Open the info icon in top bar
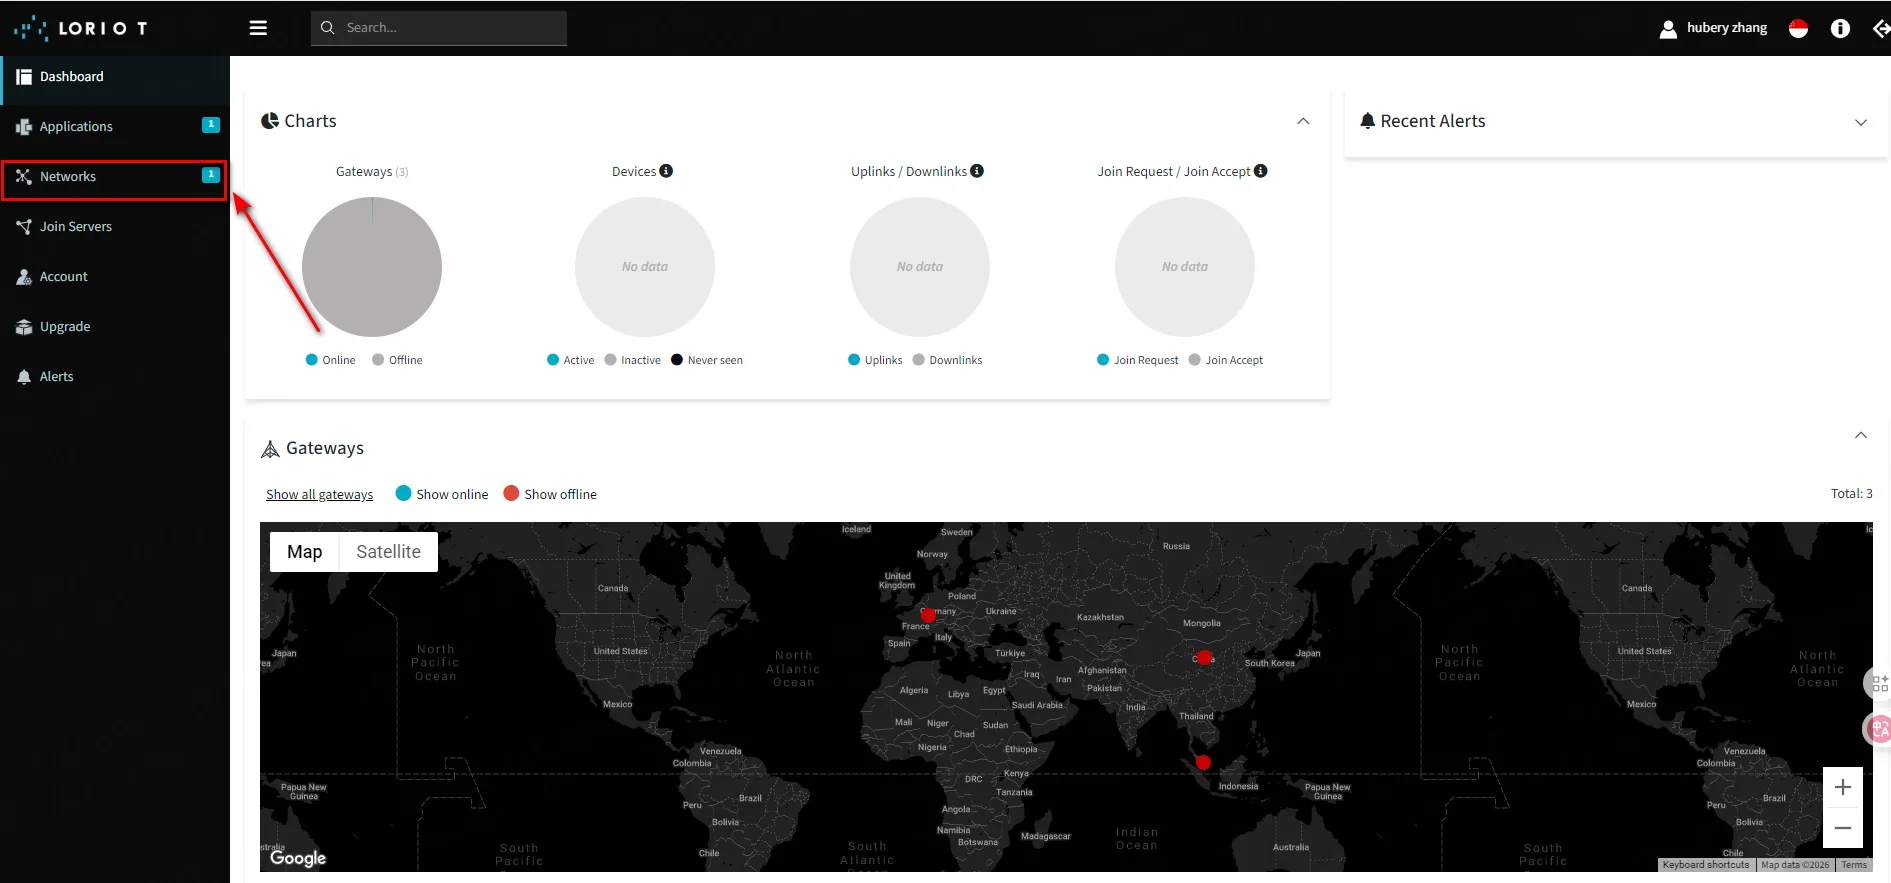This screenshot has height=883, width=1891. (x=1840, y=29)
